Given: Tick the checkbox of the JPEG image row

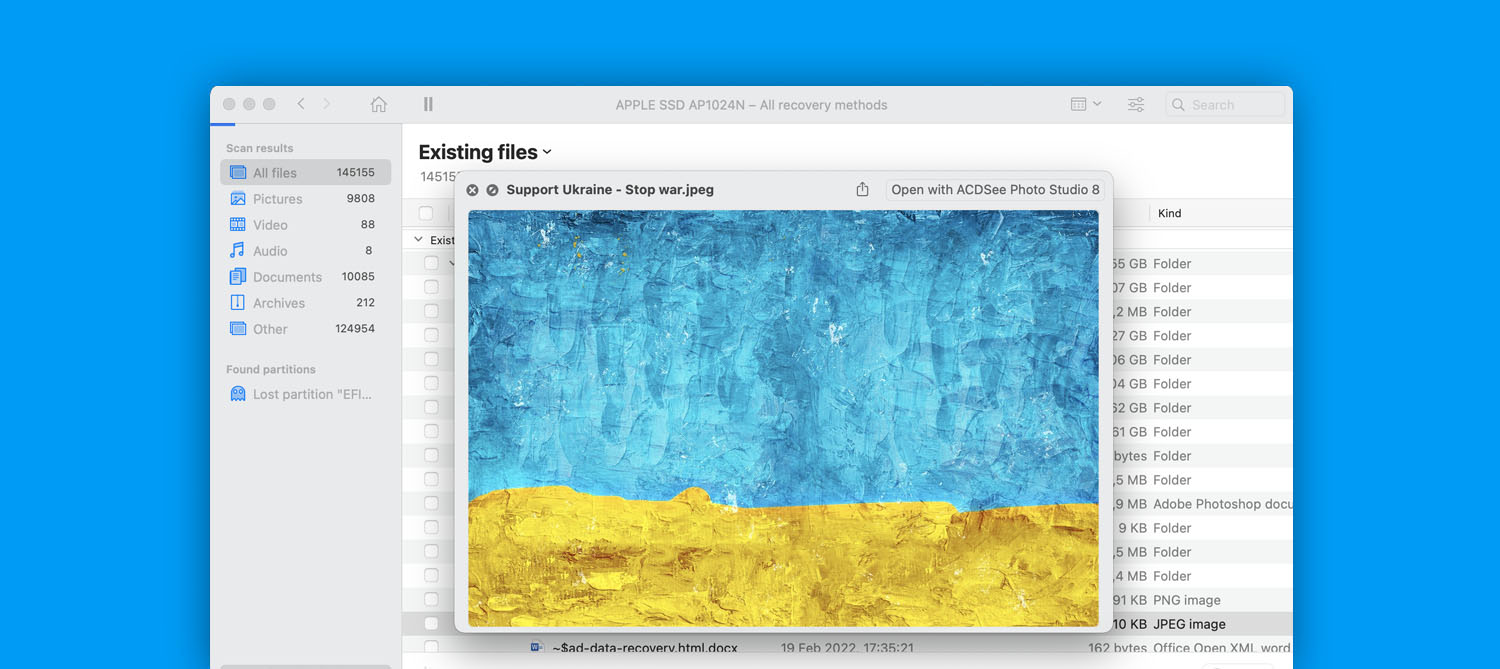Looking at the screenshot, I should tap(431, 623).
